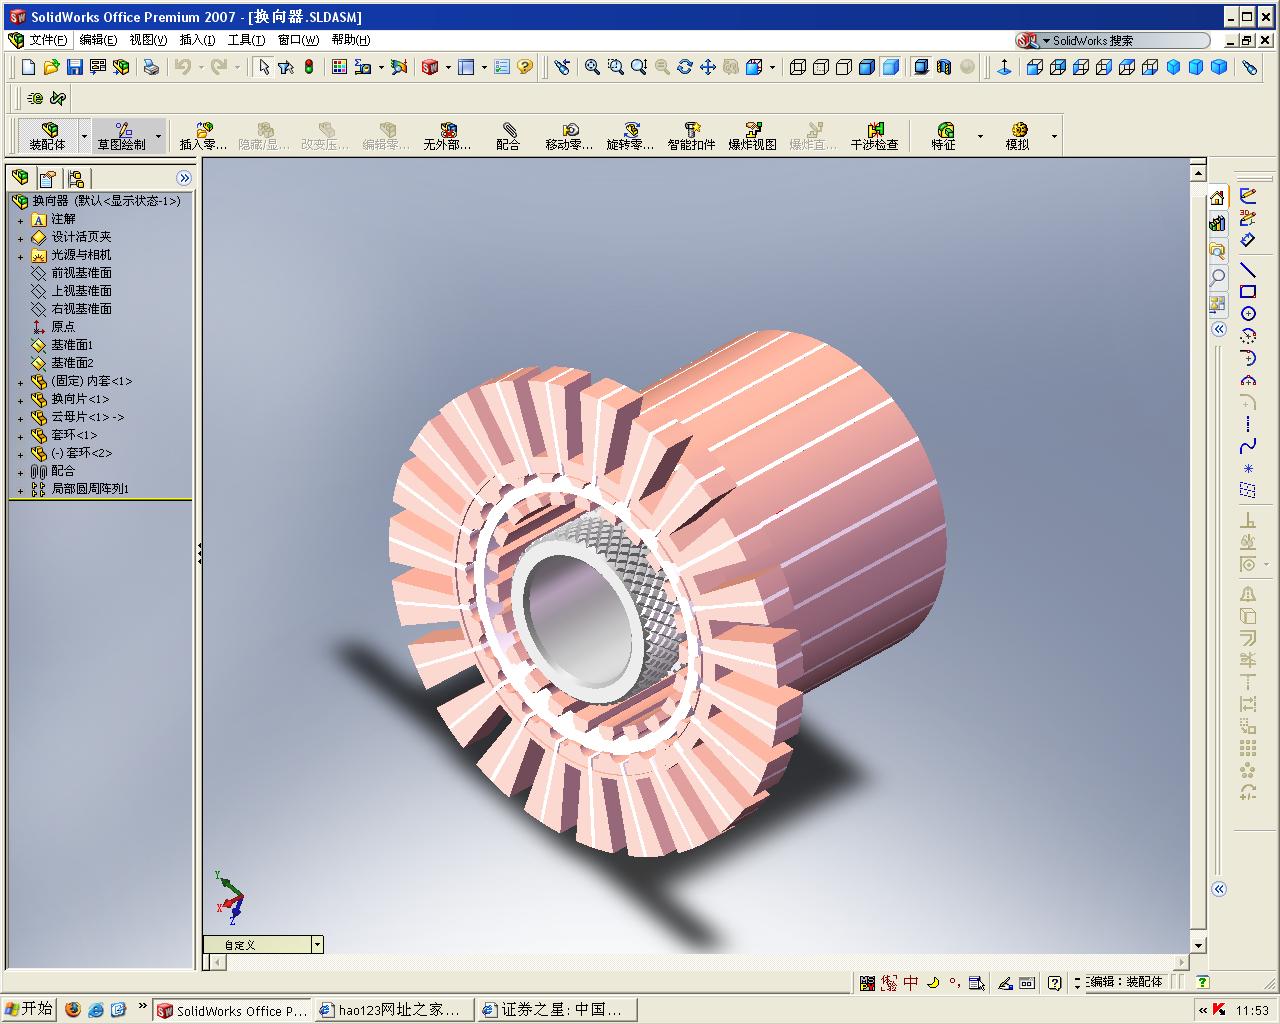Image resolution: width=1280 pixels, height=1024 pixels.
Task: Click the SolidWorks Office taskbar button
Action: 232,1010
